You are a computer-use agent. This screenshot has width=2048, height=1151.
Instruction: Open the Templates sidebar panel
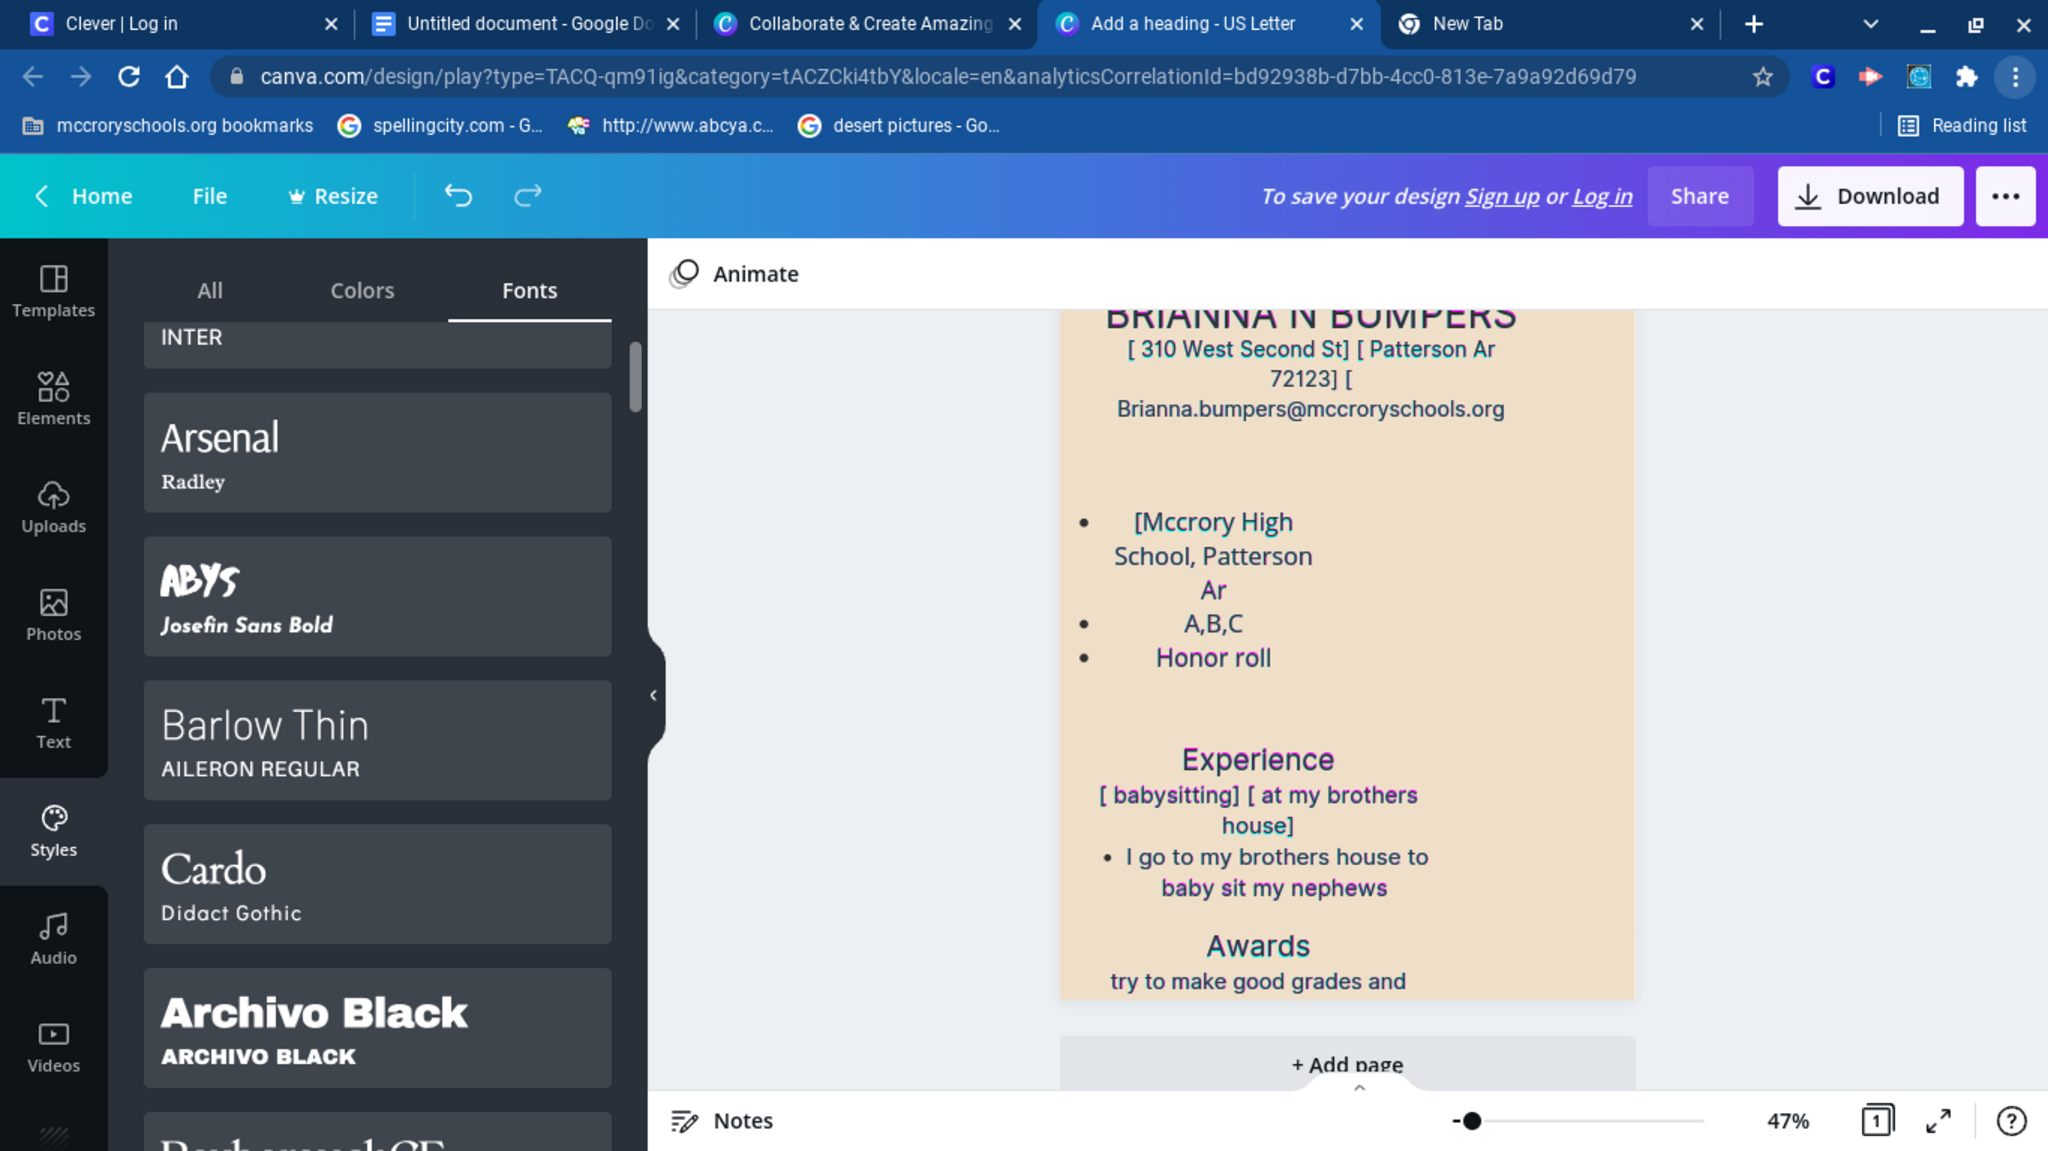[53, 291]
